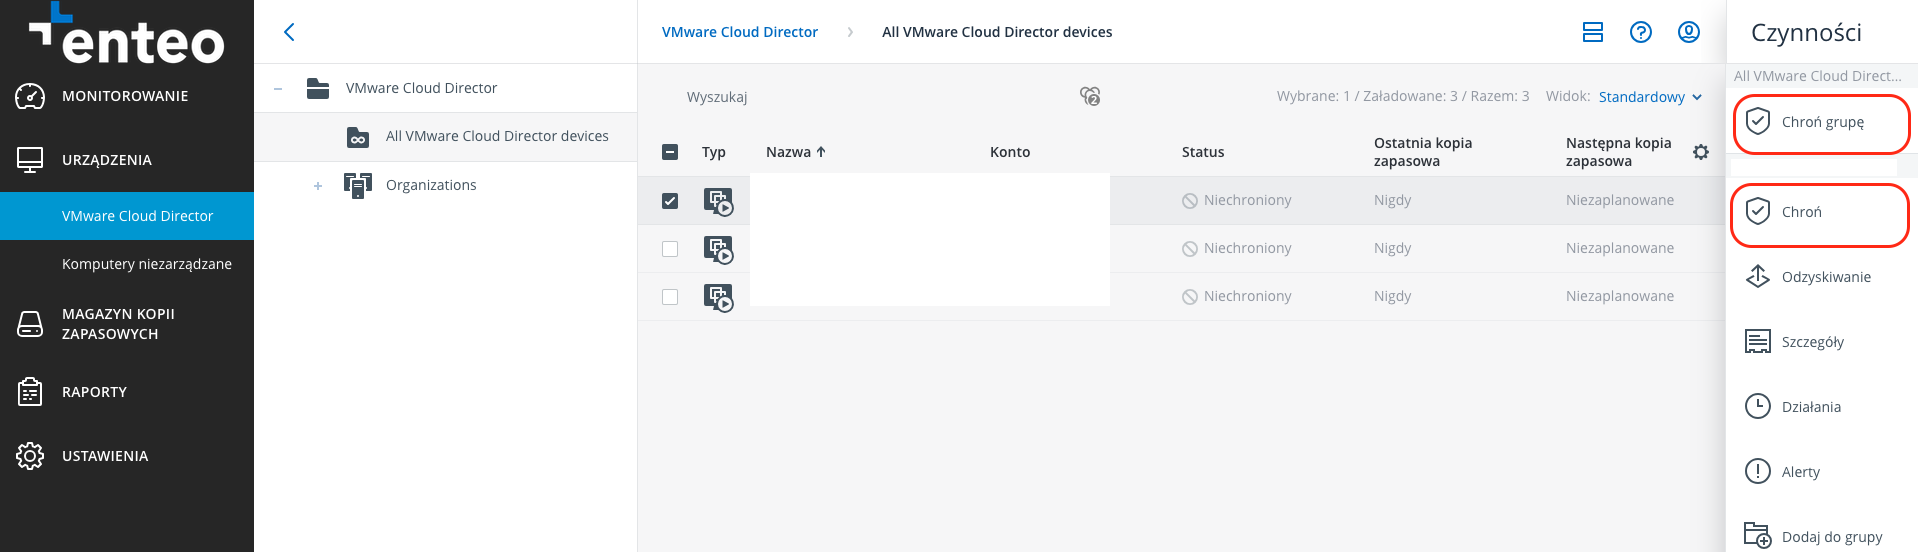The image size is (1918, 552).
Task: Uncheck the checked first device row checkbox
Action: coord(670,201)
